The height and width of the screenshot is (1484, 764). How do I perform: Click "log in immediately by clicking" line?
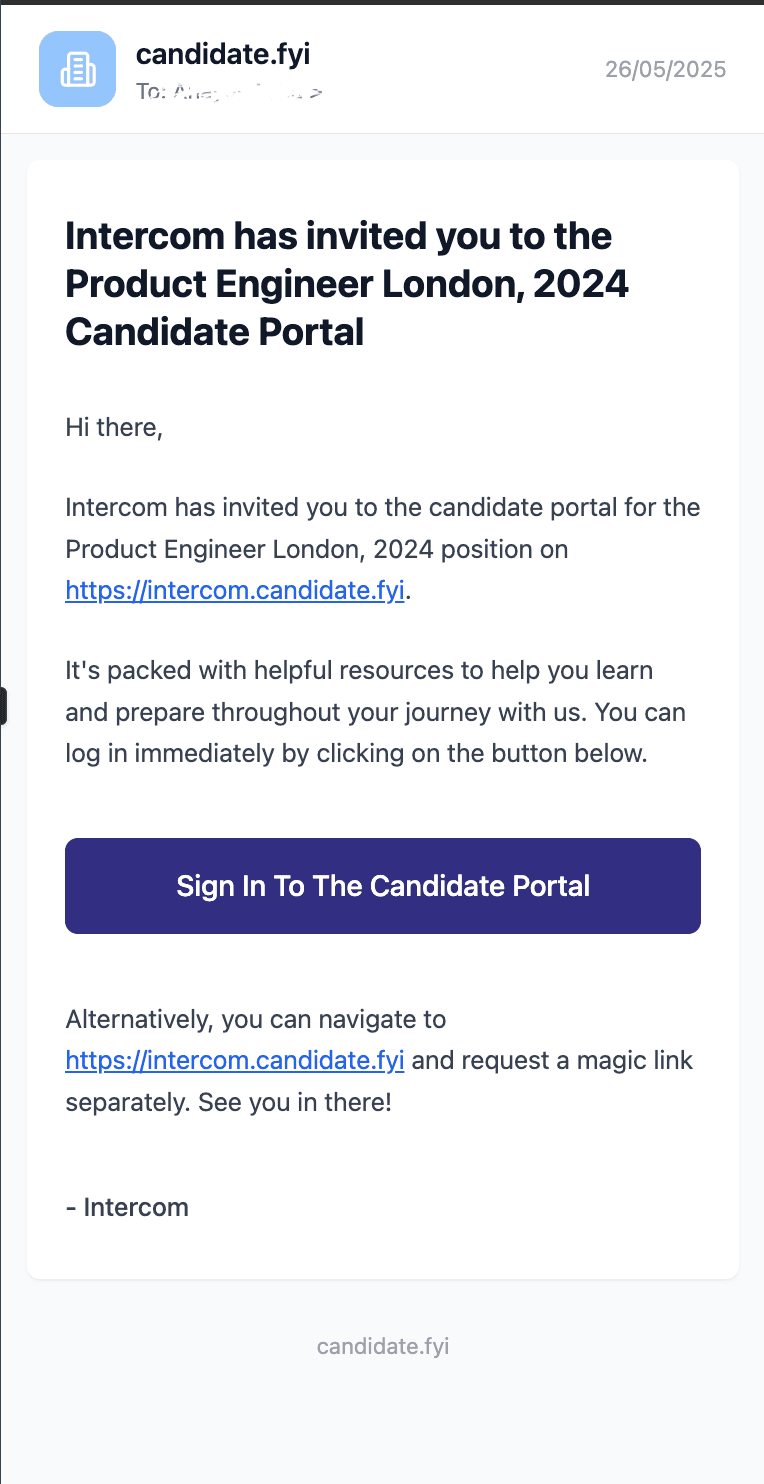[356, 753]
